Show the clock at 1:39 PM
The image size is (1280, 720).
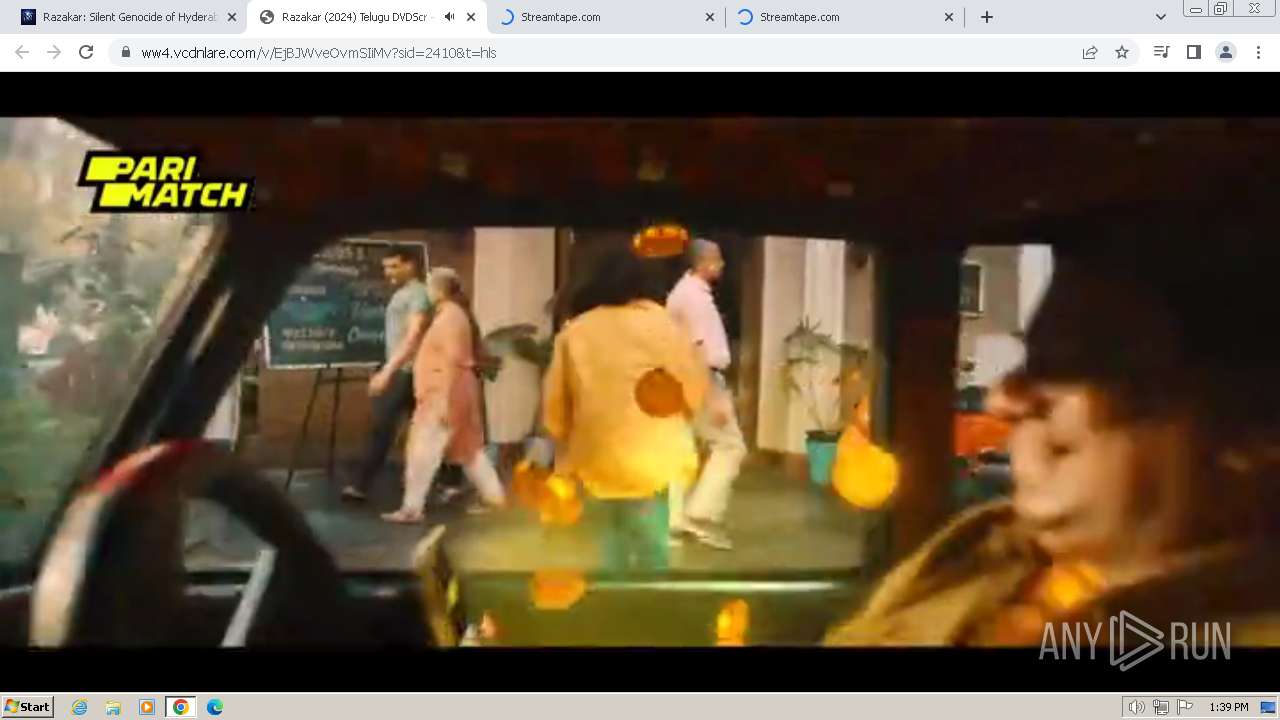[x=1229, y=707]
